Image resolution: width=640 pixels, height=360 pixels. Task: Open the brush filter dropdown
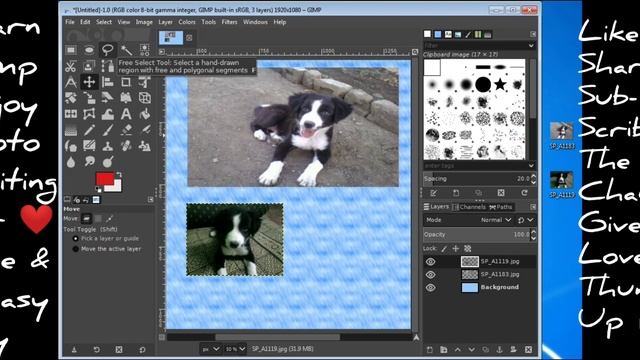click(x=531, y=46)
